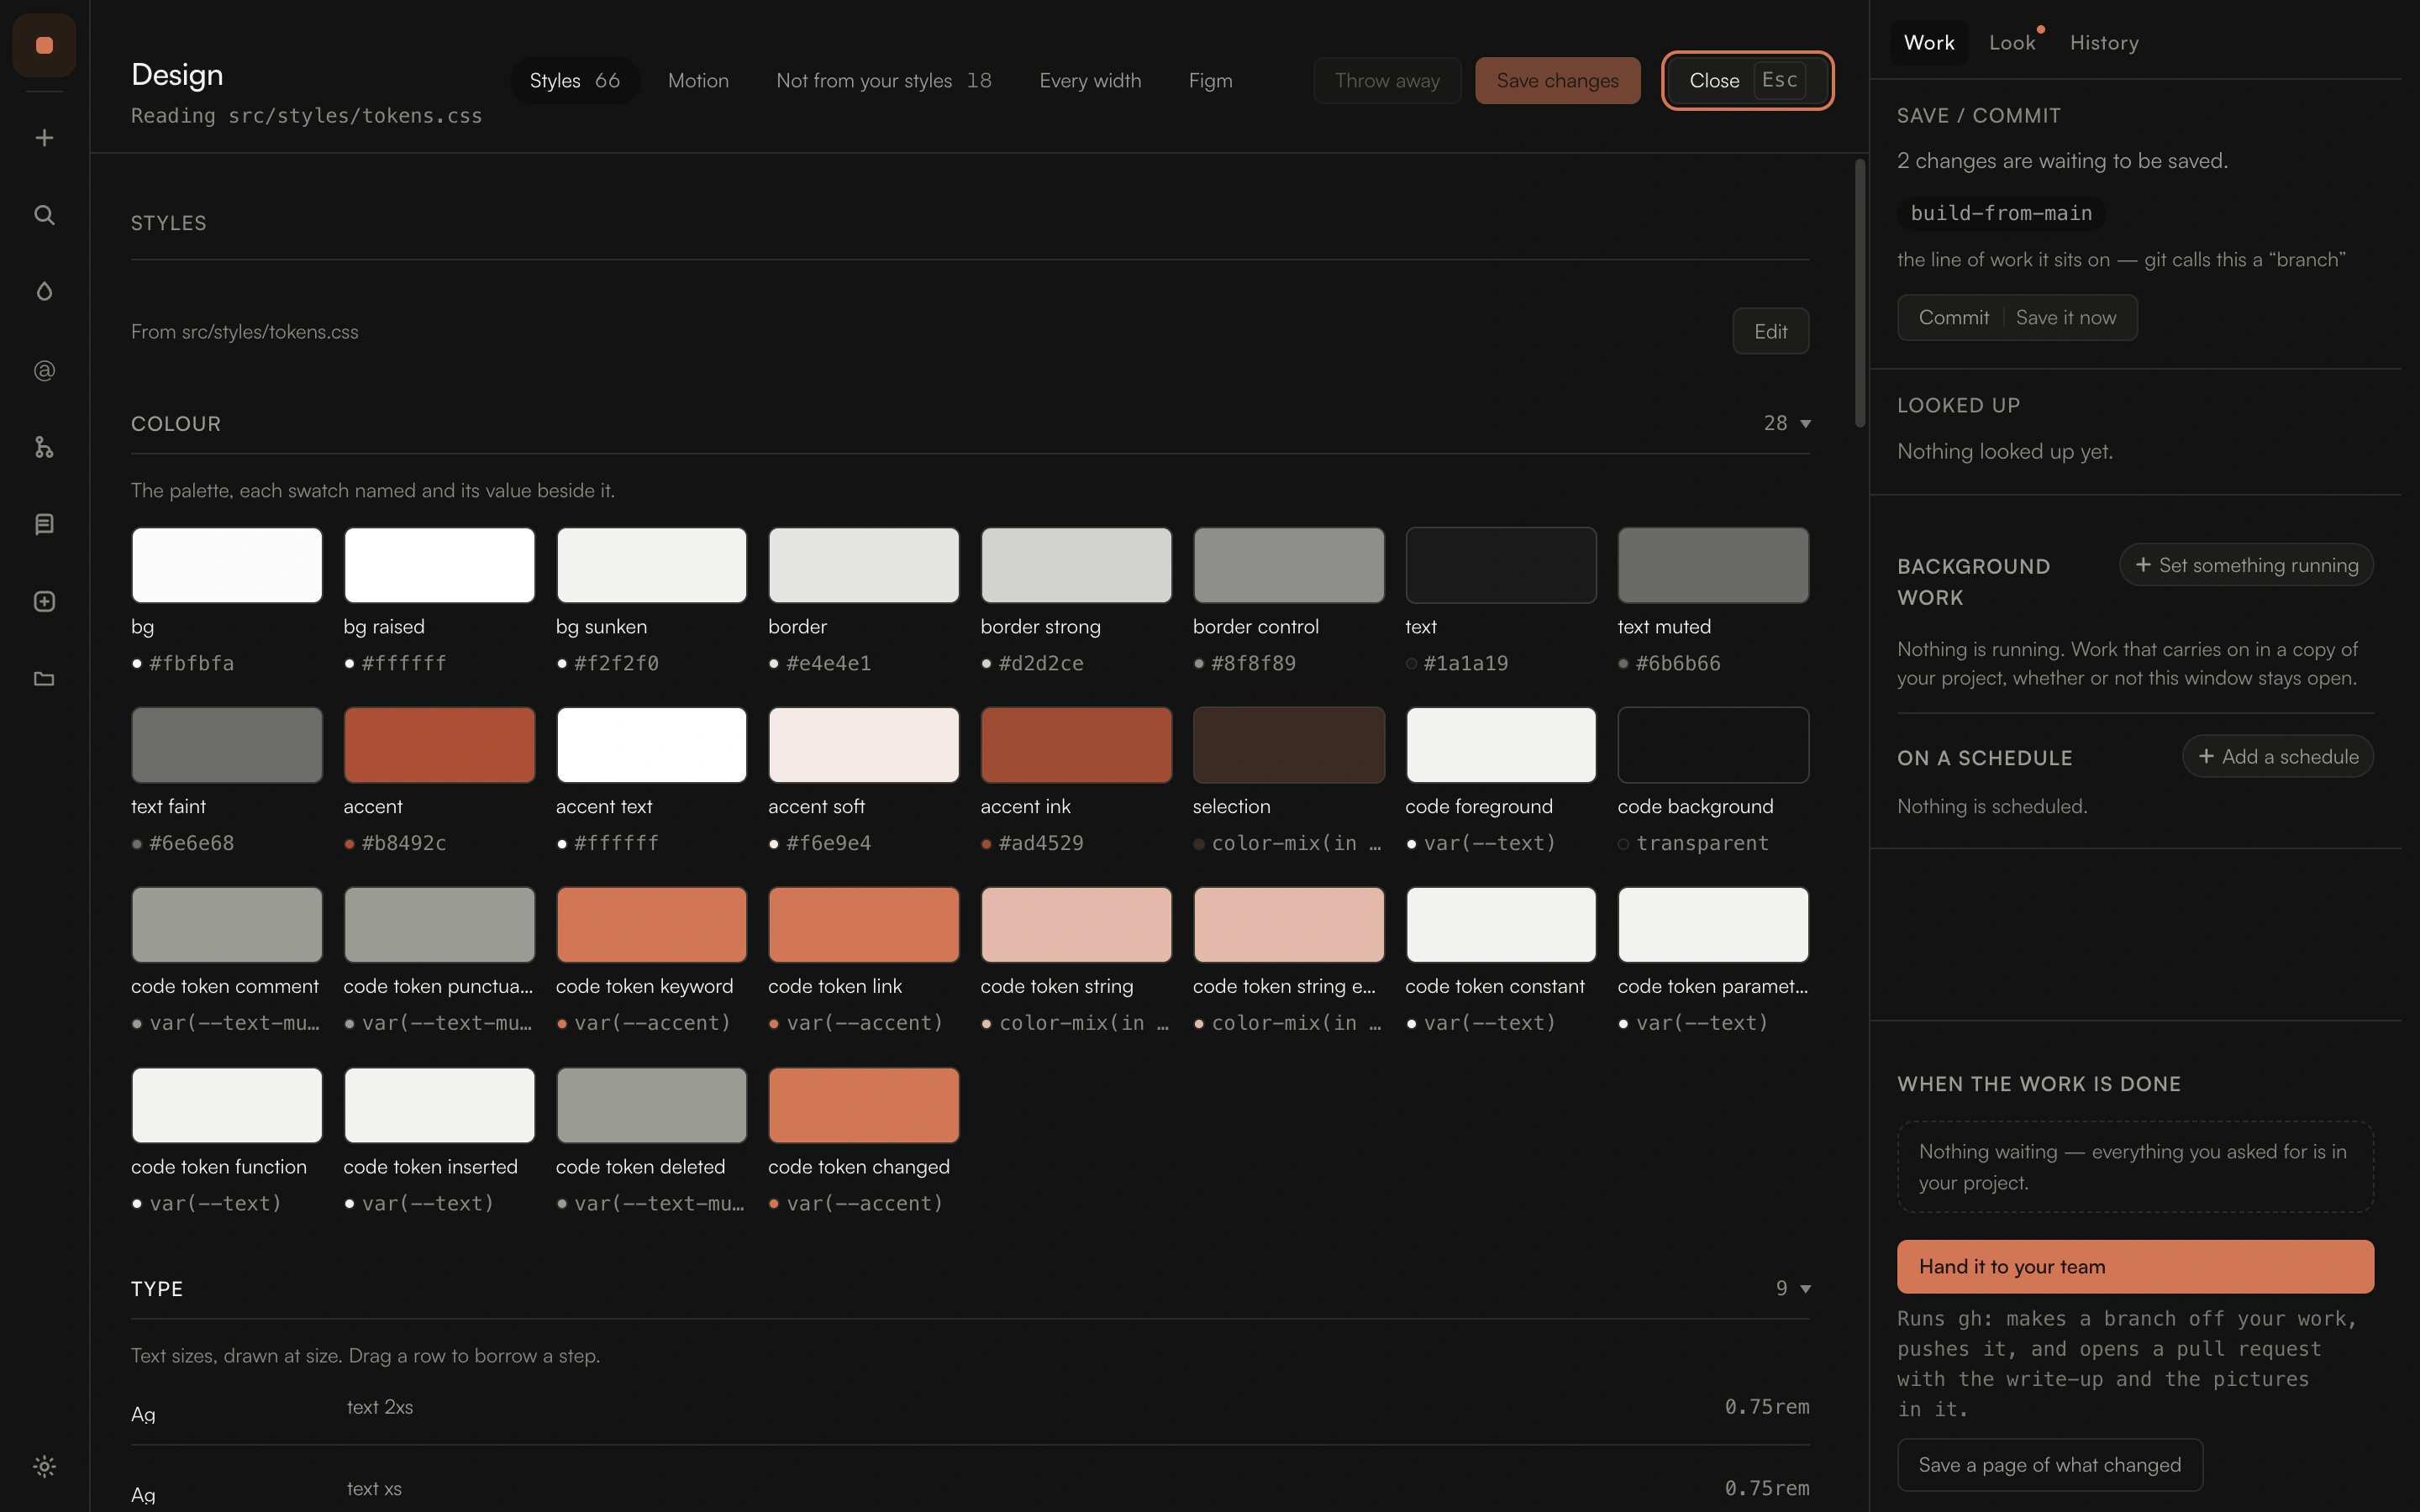Select the accent text swatch
The image size is (2420, 1512).
tap(651, 745)
